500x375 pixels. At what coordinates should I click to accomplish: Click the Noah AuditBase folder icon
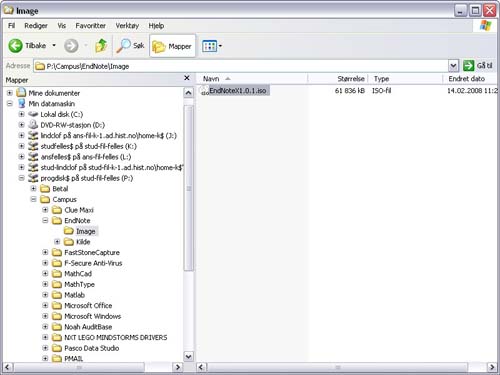[x=57, y=327]
